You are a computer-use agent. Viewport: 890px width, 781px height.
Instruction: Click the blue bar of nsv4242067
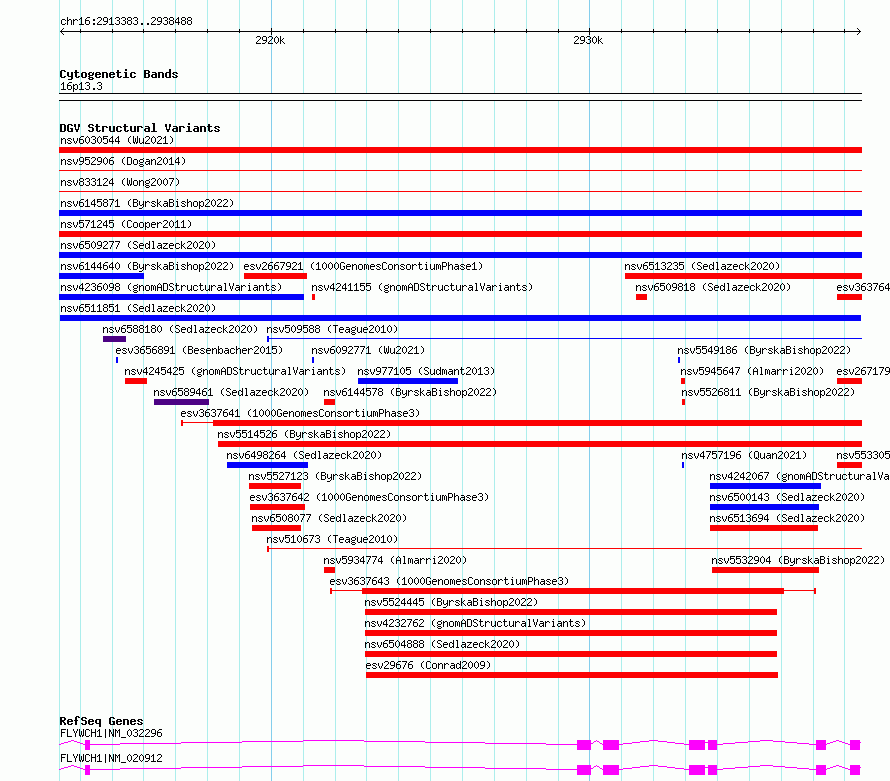tap(765, 486)
